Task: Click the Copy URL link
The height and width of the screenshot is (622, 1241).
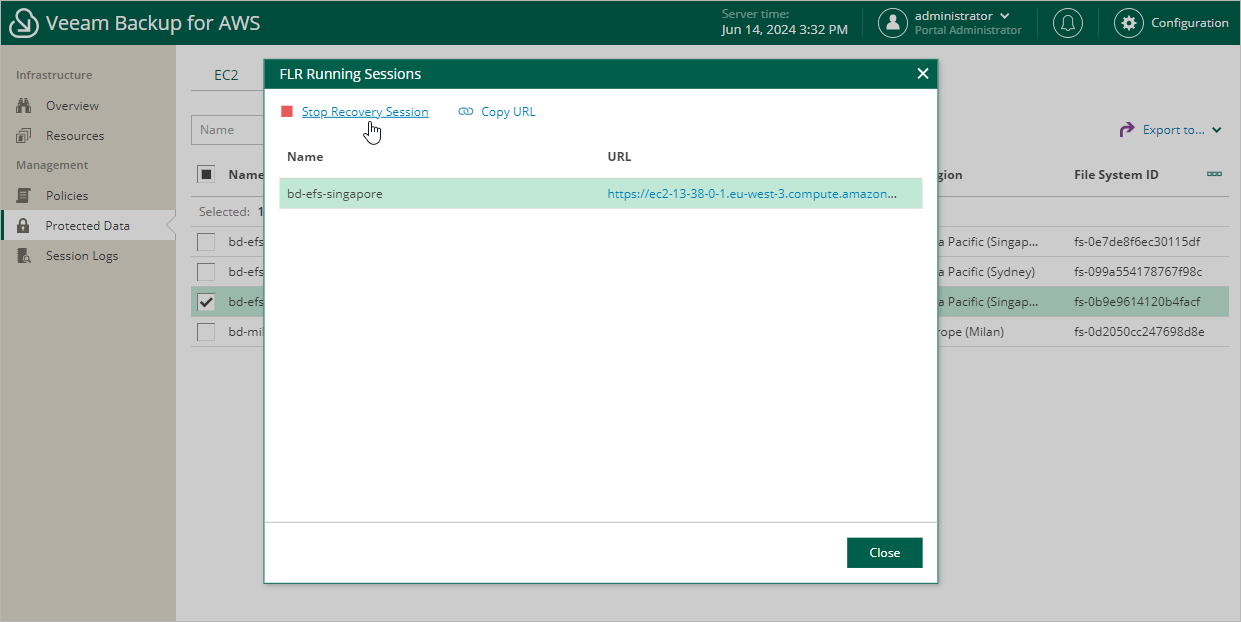Action: pyautogui.click(x=508, y=112)
